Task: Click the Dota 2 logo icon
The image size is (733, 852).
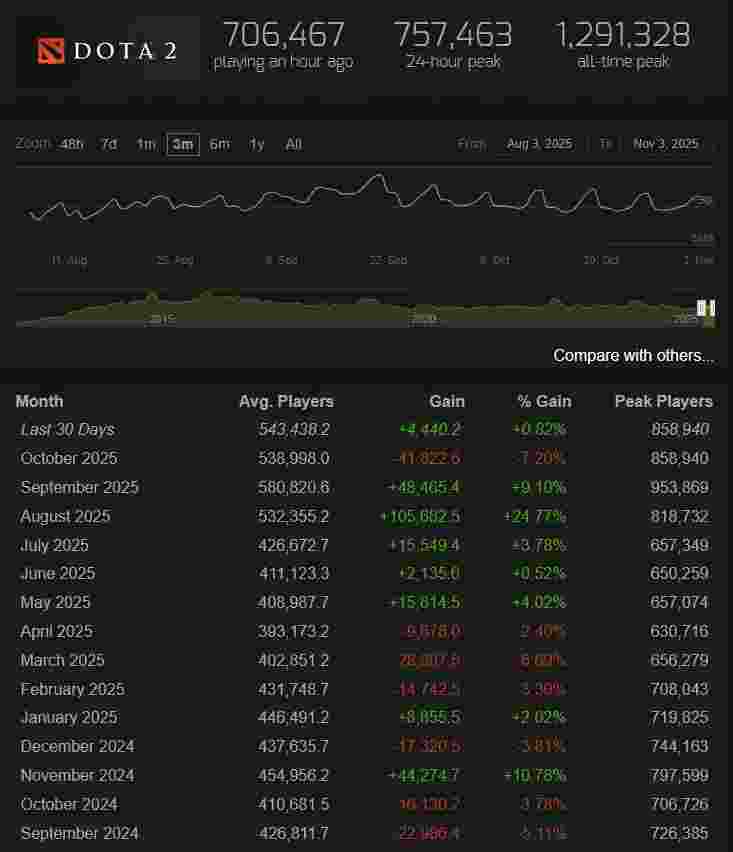Action: [x=50, y=50]
